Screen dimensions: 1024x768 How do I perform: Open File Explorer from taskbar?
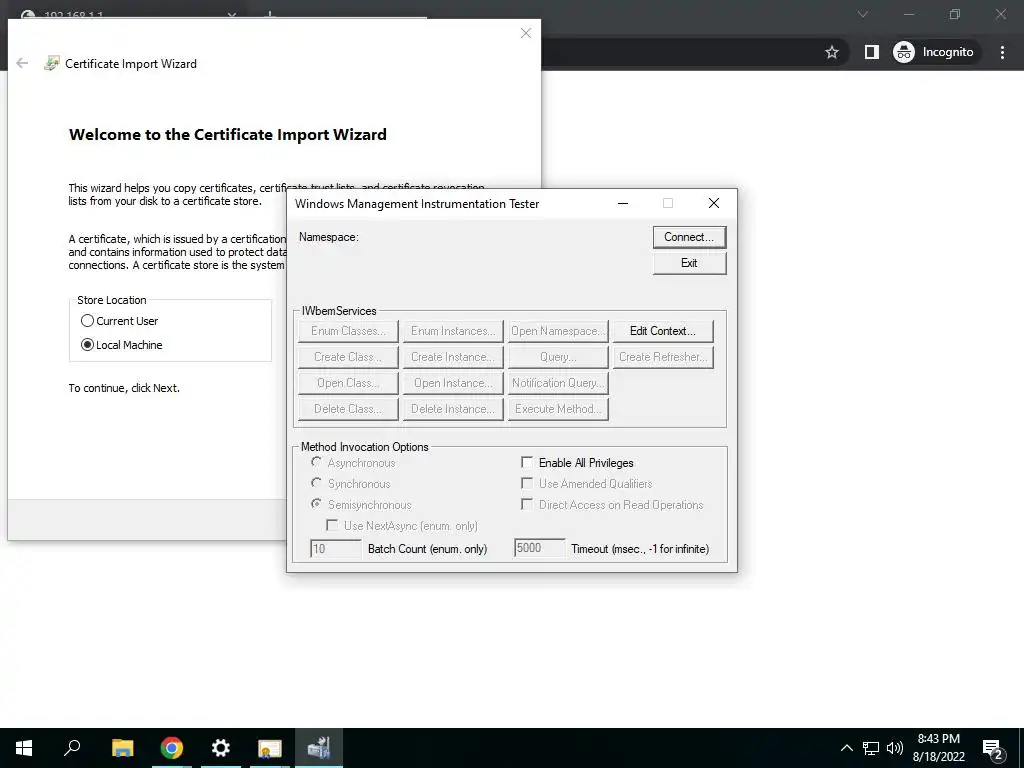(x=123, y=748)
